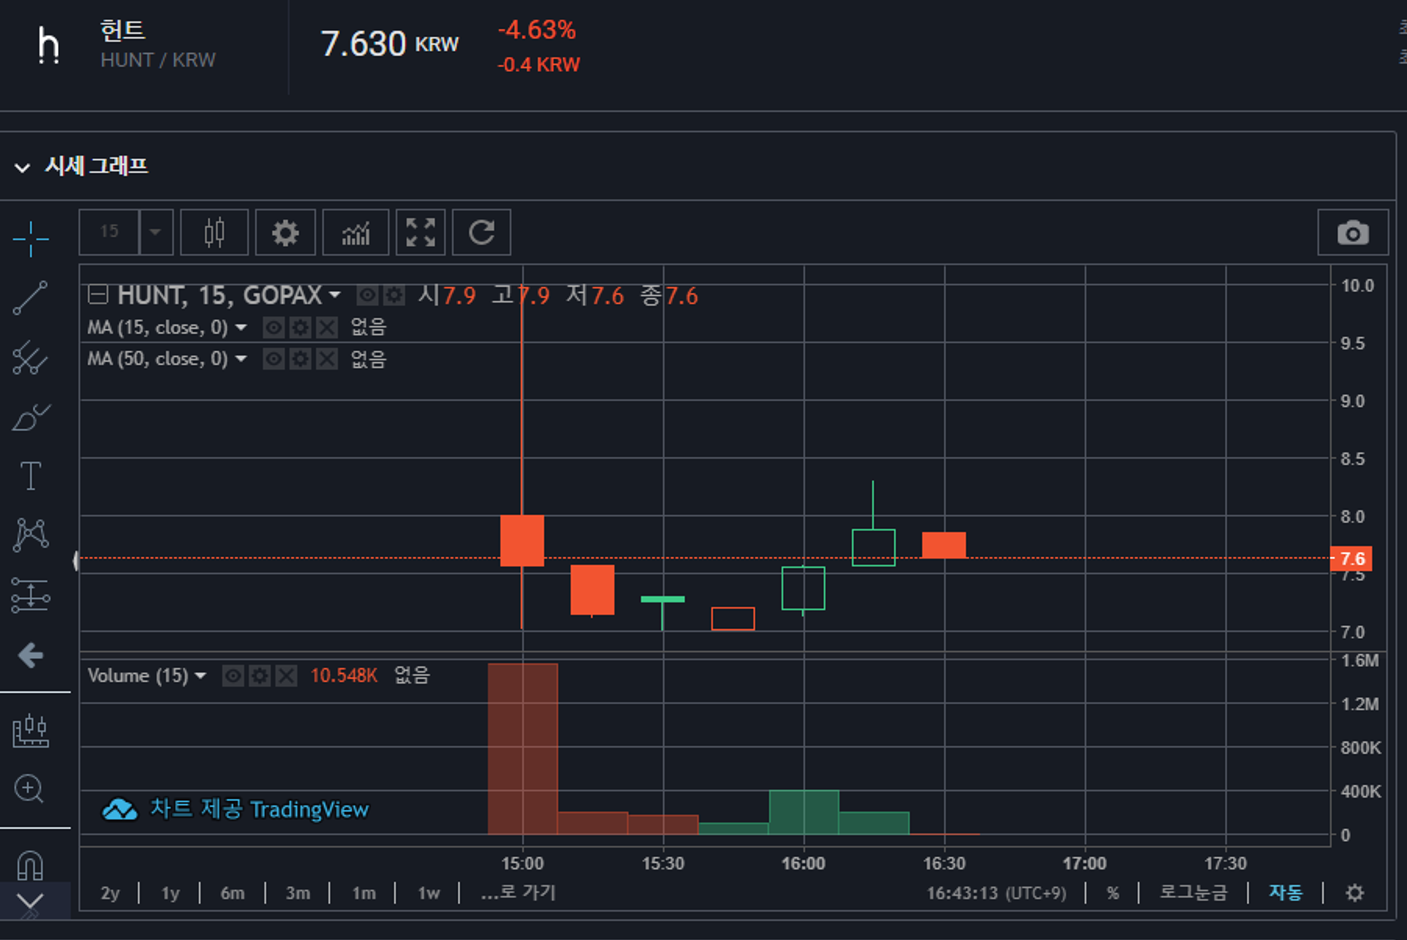1407x940 pixels.
Task: Set chart range to 1w
Action: click(429, 893)
